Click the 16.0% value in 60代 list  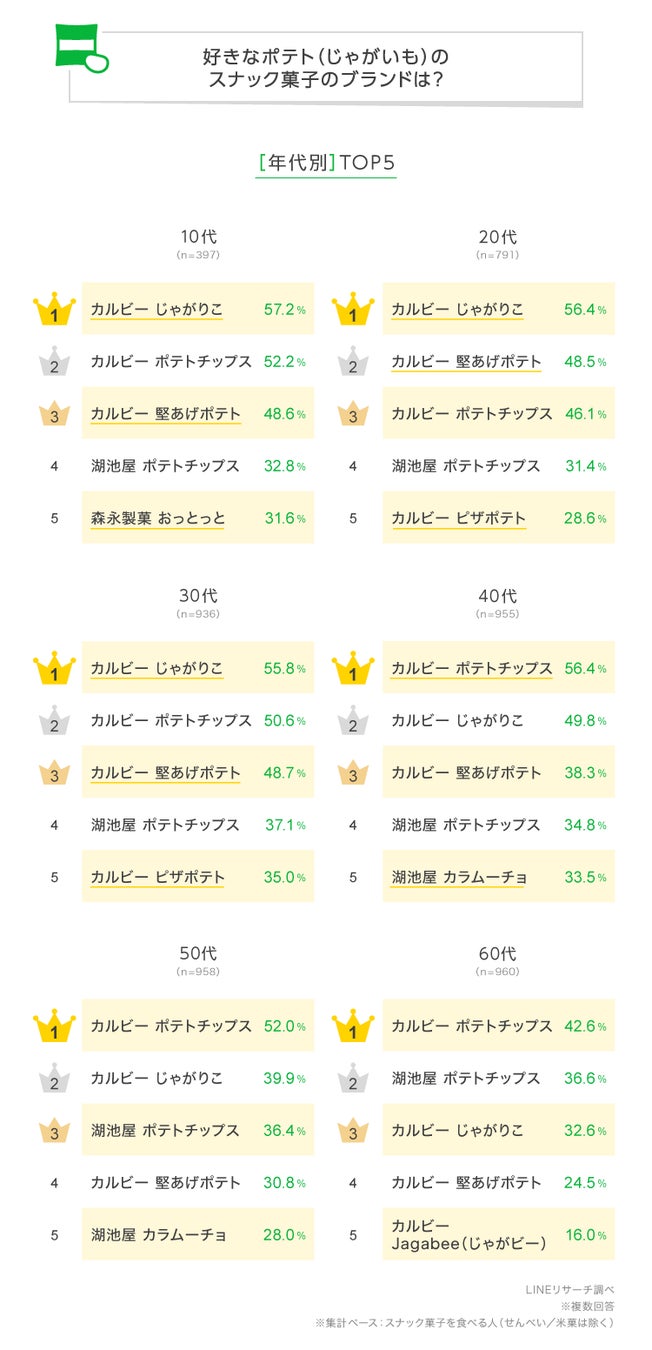coord(584,1235)
